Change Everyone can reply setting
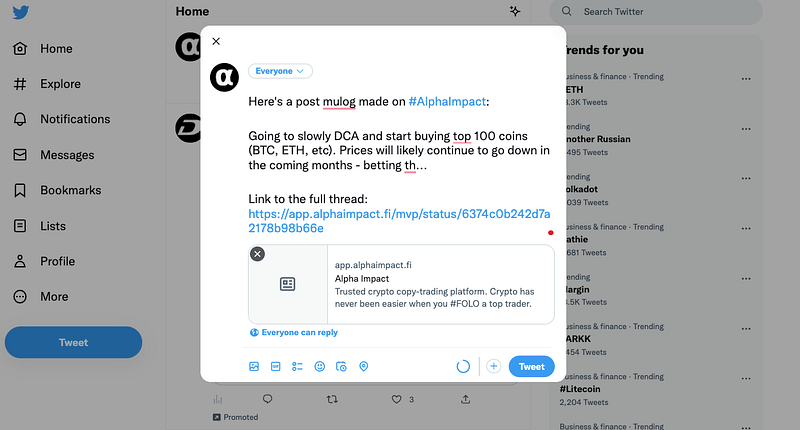 click(293, 332)
